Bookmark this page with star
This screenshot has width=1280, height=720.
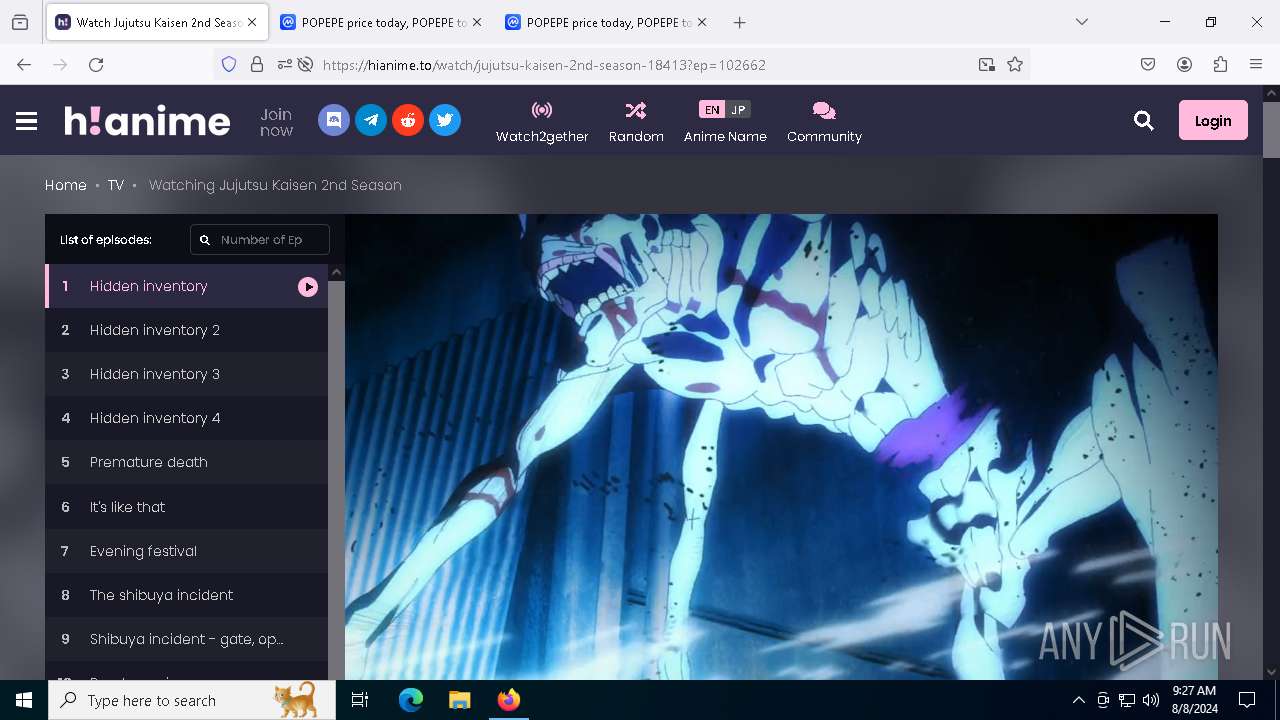(1015, 64)
